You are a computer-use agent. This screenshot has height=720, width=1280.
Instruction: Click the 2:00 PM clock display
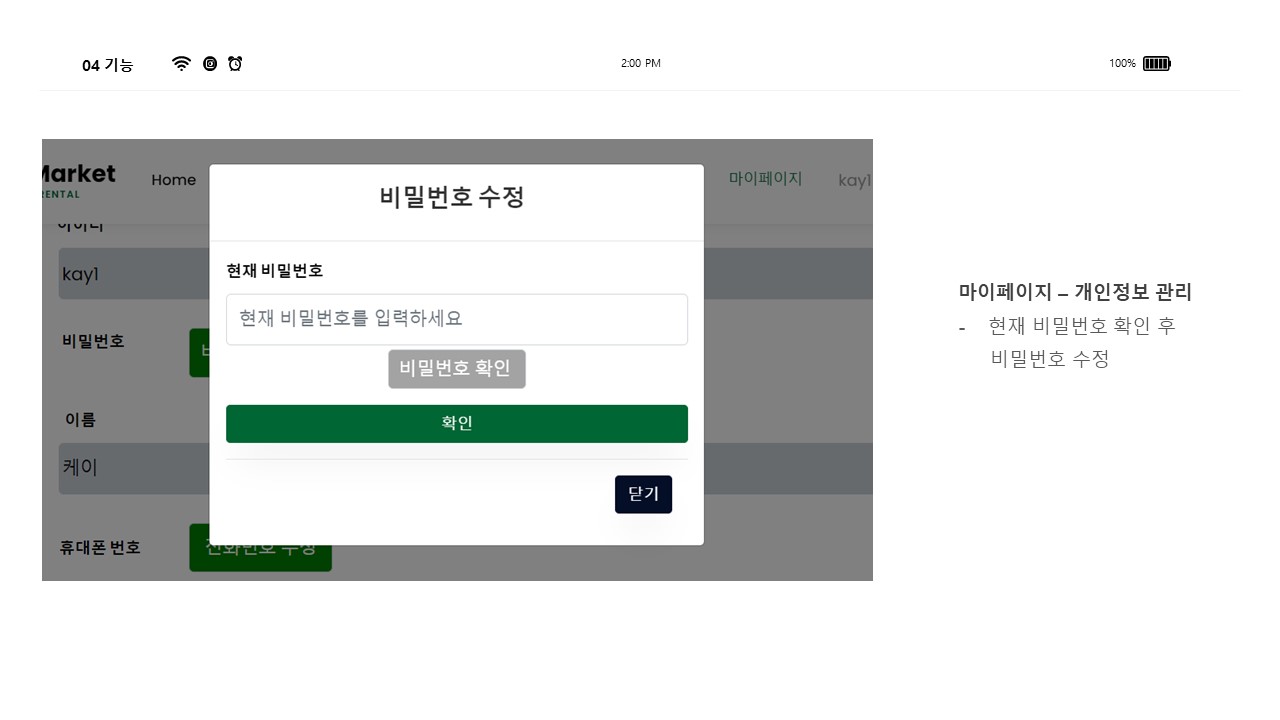coord(641,63)
